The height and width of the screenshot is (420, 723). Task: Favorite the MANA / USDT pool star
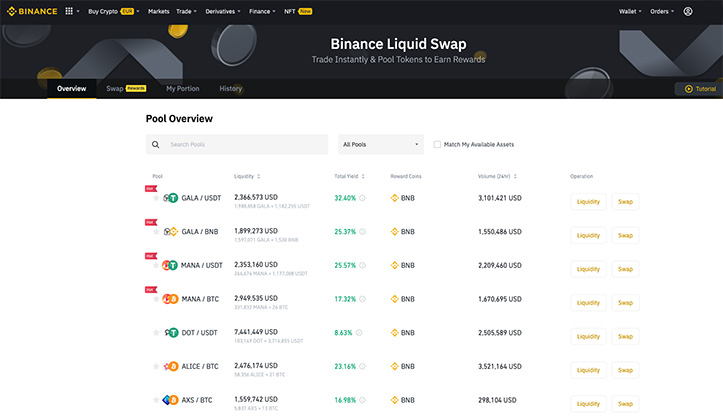click(x=156, y=265)
